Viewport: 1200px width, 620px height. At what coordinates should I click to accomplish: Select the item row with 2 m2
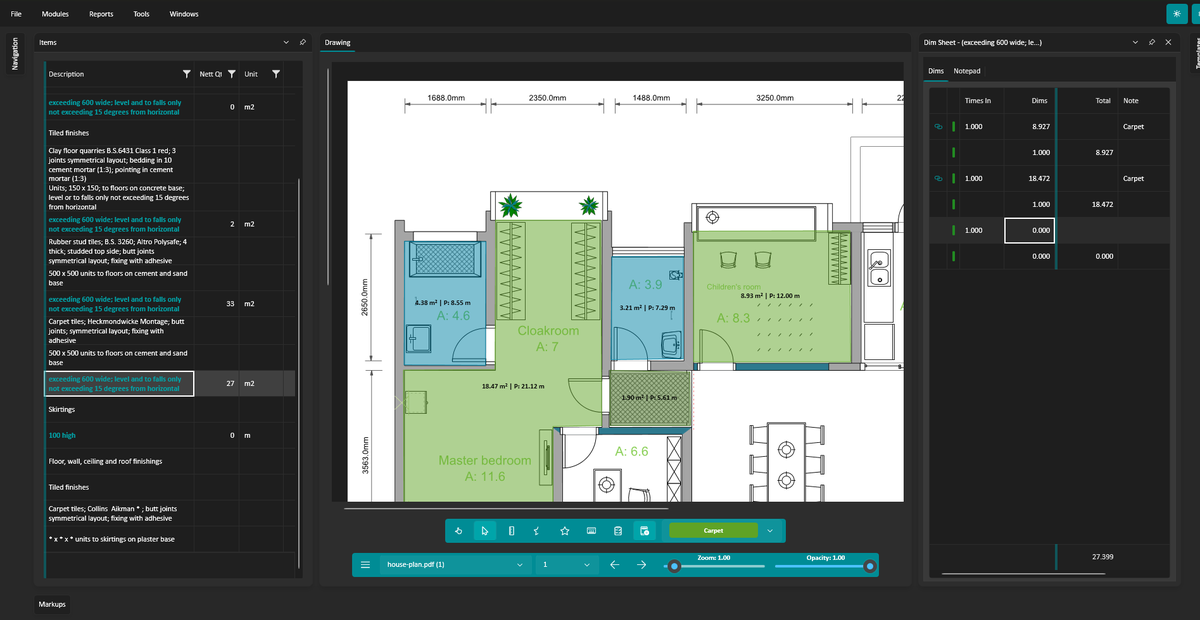click(x=170, y=224)
